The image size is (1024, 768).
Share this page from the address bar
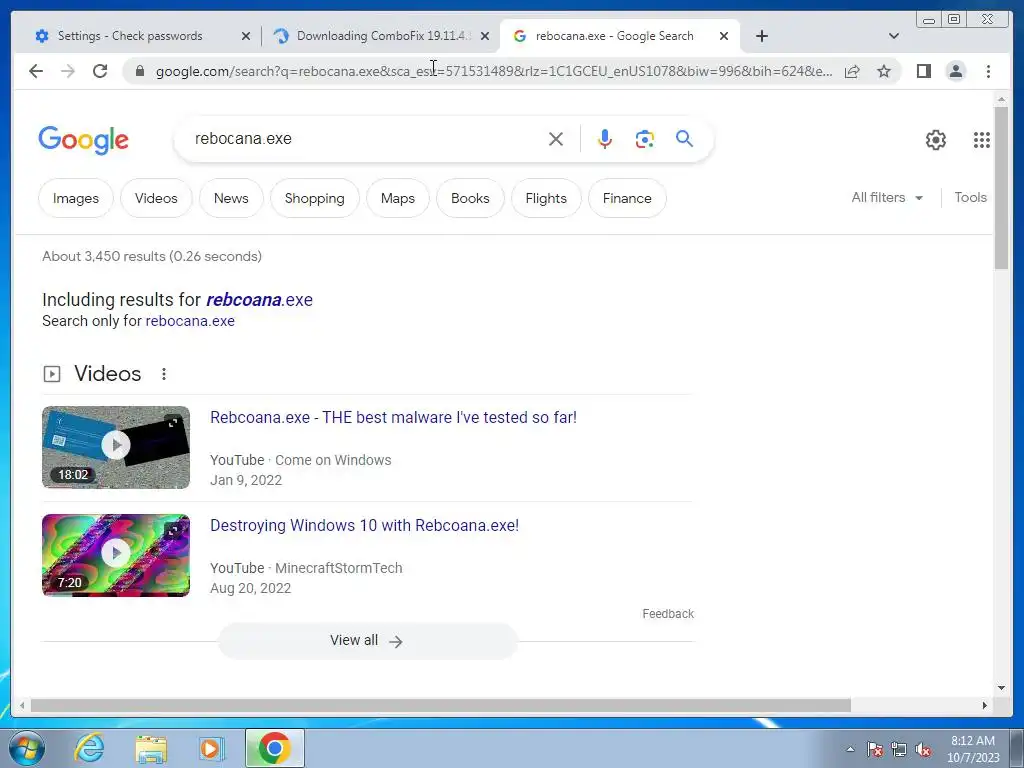852,71
